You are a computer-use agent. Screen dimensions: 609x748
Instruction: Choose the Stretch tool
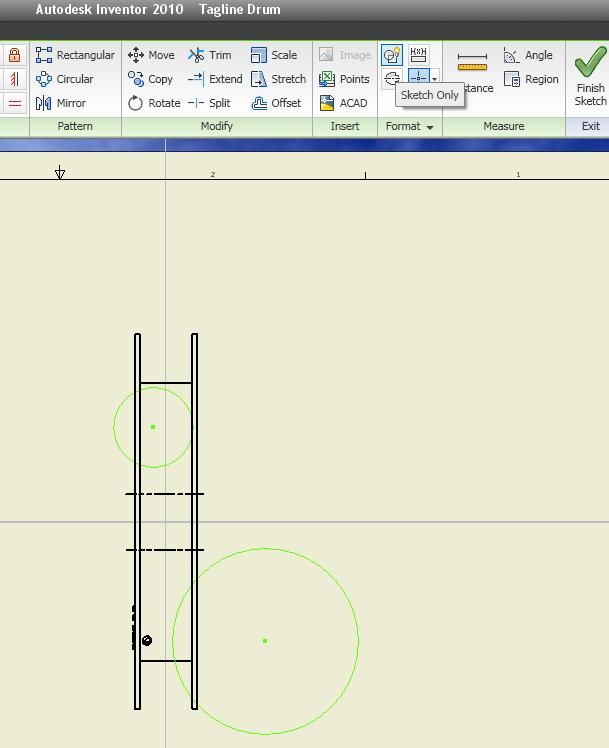(278, 79)
